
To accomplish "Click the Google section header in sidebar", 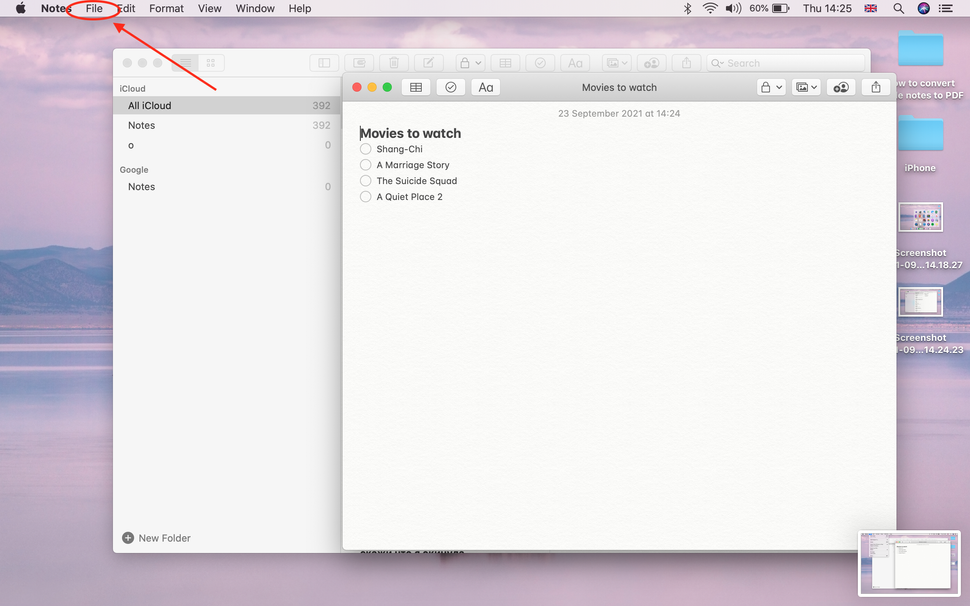I will tap(134, 169).
